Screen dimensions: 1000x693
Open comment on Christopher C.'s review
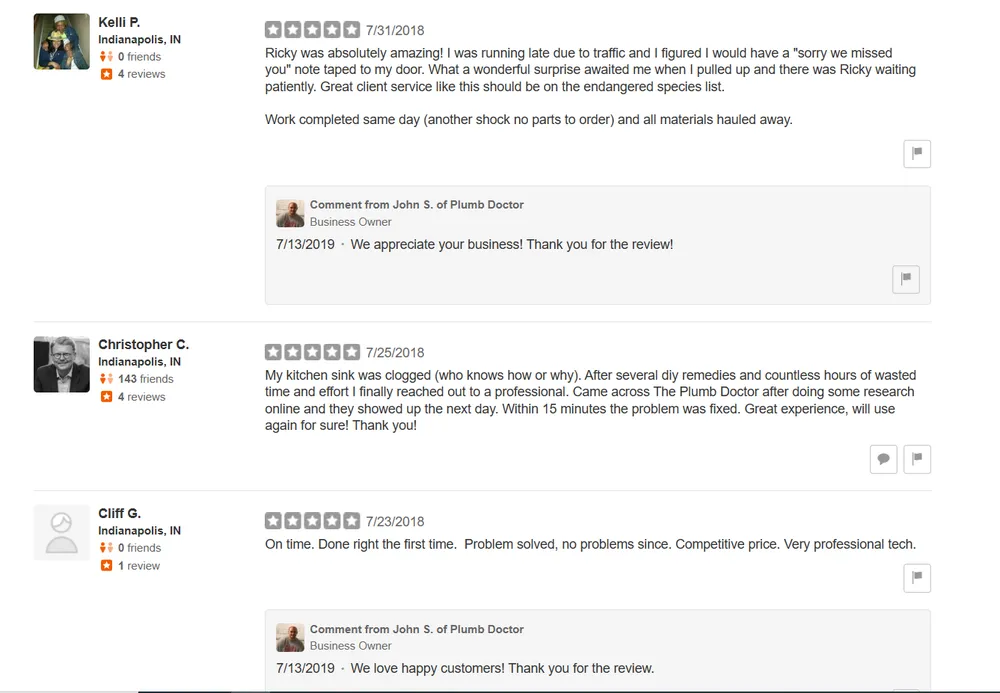point(883,459)
